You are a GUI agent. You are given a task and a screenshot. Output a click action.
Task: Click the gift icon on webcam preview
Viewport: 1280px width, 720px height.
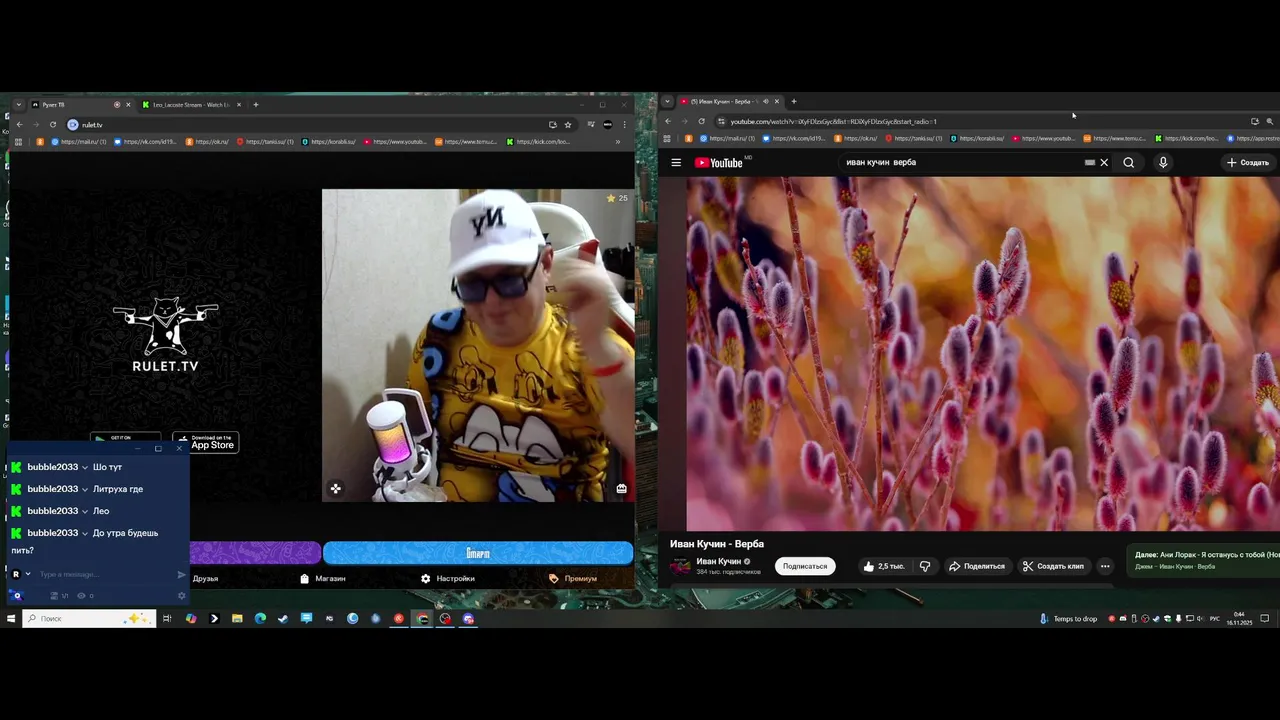tap(621, 489)
